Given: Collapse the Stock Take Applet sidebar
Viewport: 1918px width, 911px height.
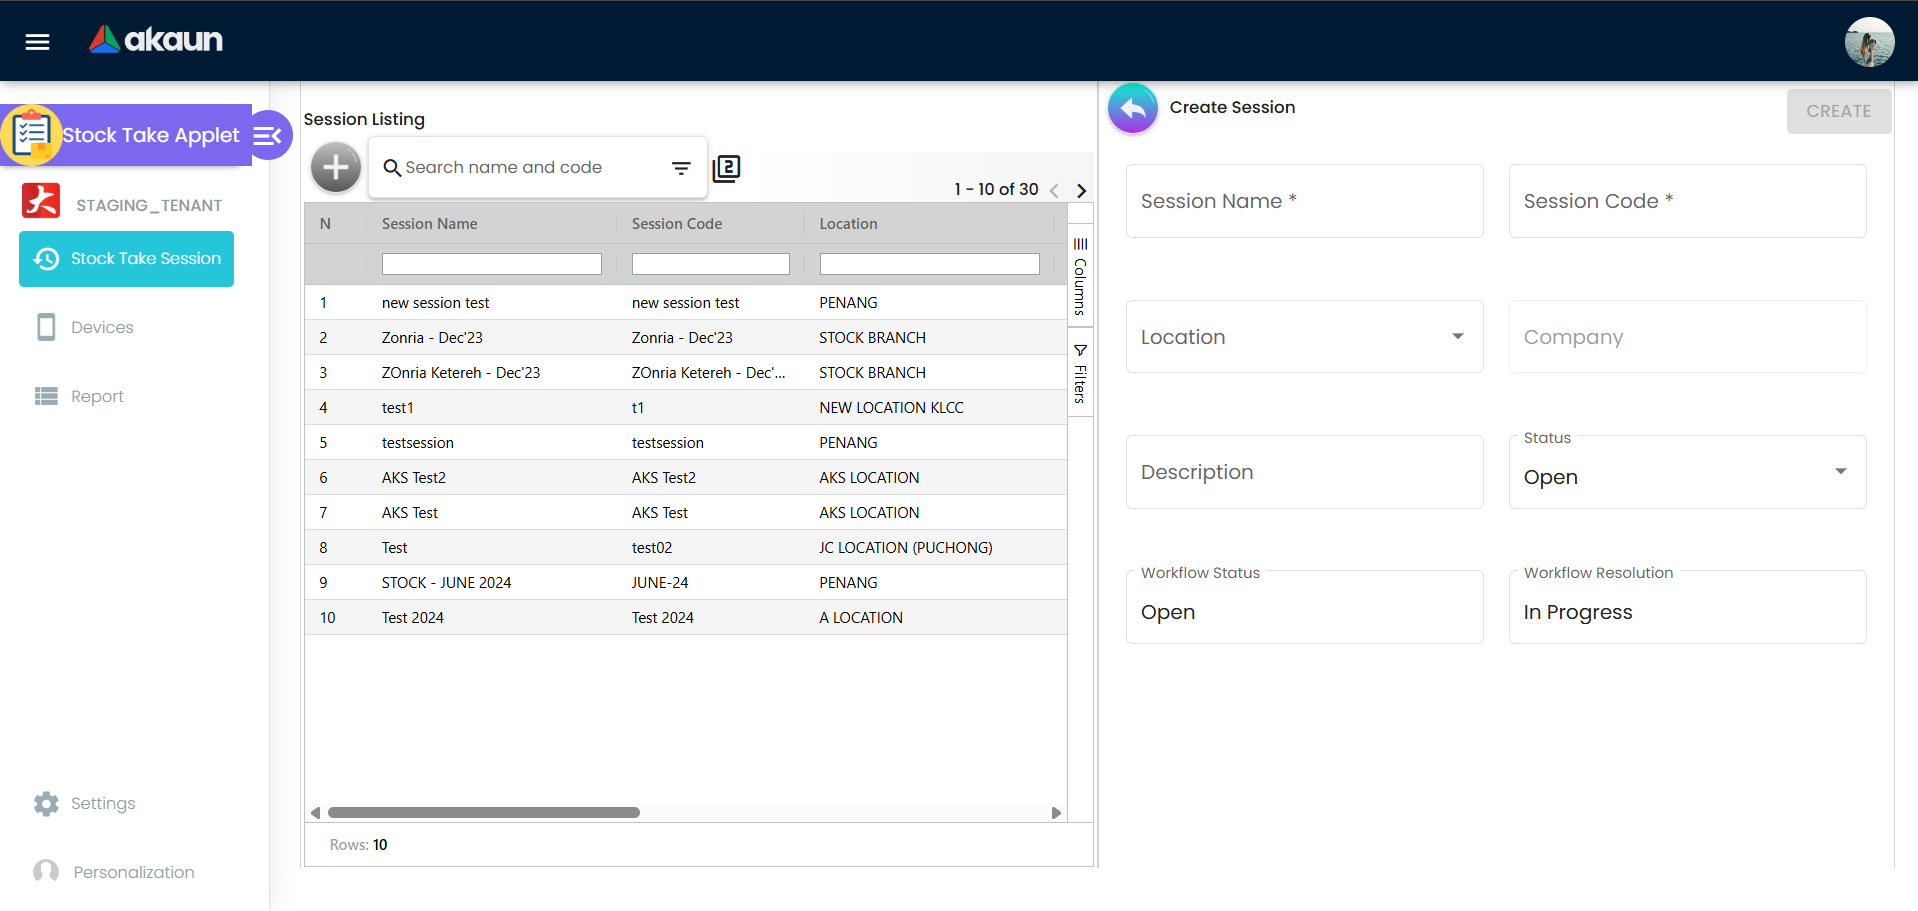Looking at the screenshot, I should pyautogui.click(x=267, y=135).
